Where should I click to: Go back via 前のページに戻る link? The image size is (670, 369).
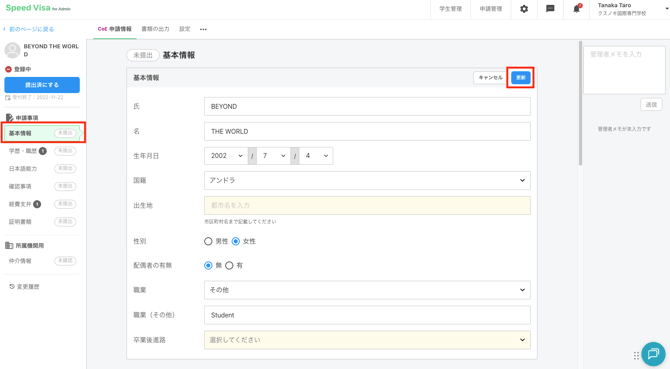coord(29,29)
